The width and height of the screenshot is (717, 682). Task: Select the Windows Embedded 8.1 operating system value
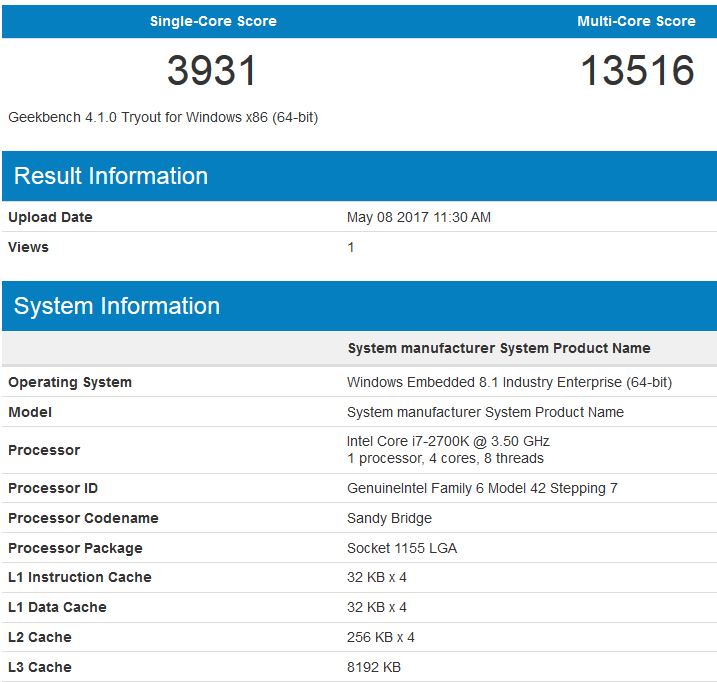(x=509, y=382)
